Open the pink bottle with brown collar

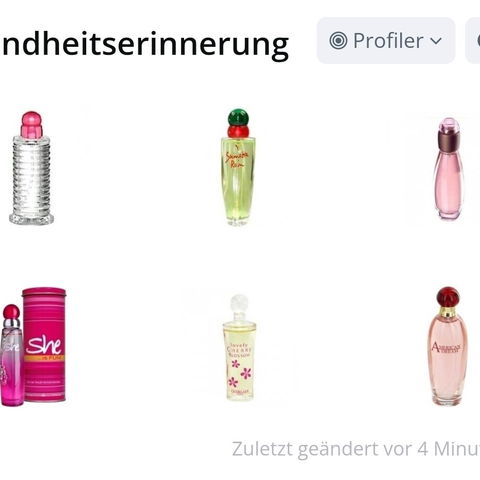point(448,169)
